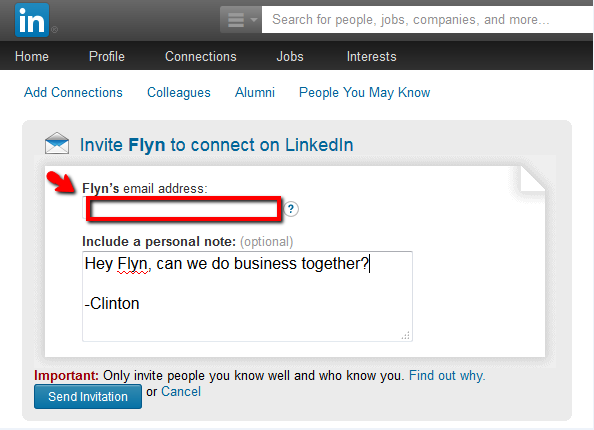Screen dimensions: 594x430
Task: Open the Profile menu item
Action: coord(107,56)
